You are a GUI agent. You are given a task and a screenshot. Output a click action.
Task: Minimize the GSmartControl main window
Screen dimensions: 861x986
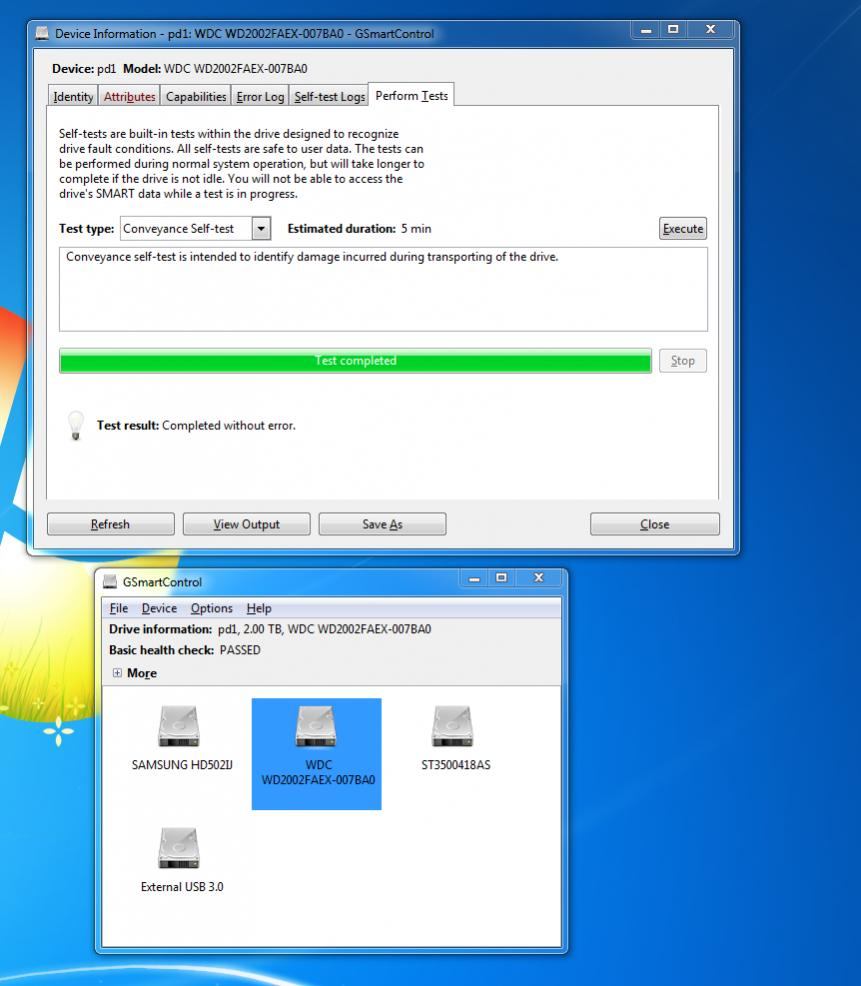475,578
